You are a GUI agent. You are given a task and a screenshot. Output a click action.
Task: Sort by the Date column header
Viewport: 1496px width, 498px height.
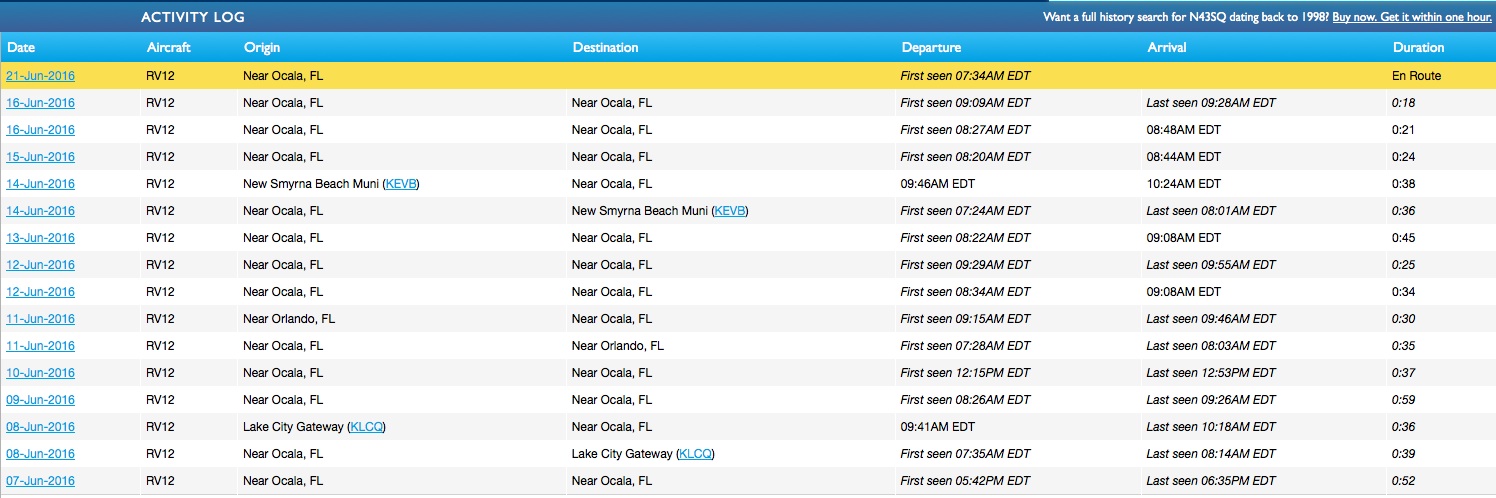click(x=21, y=47)
